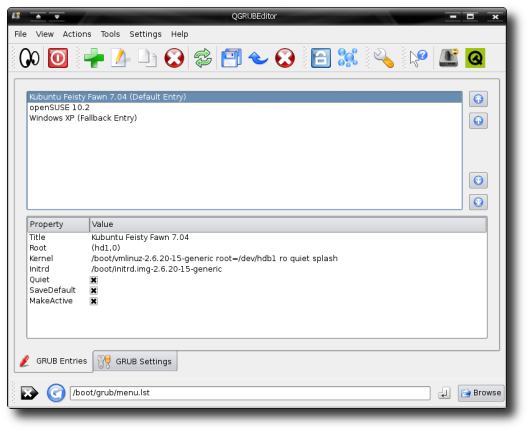The width and height of the screenshot is (530, 432).
Task: Move entry down with upper down-arrow button
Action: point(478,181)
